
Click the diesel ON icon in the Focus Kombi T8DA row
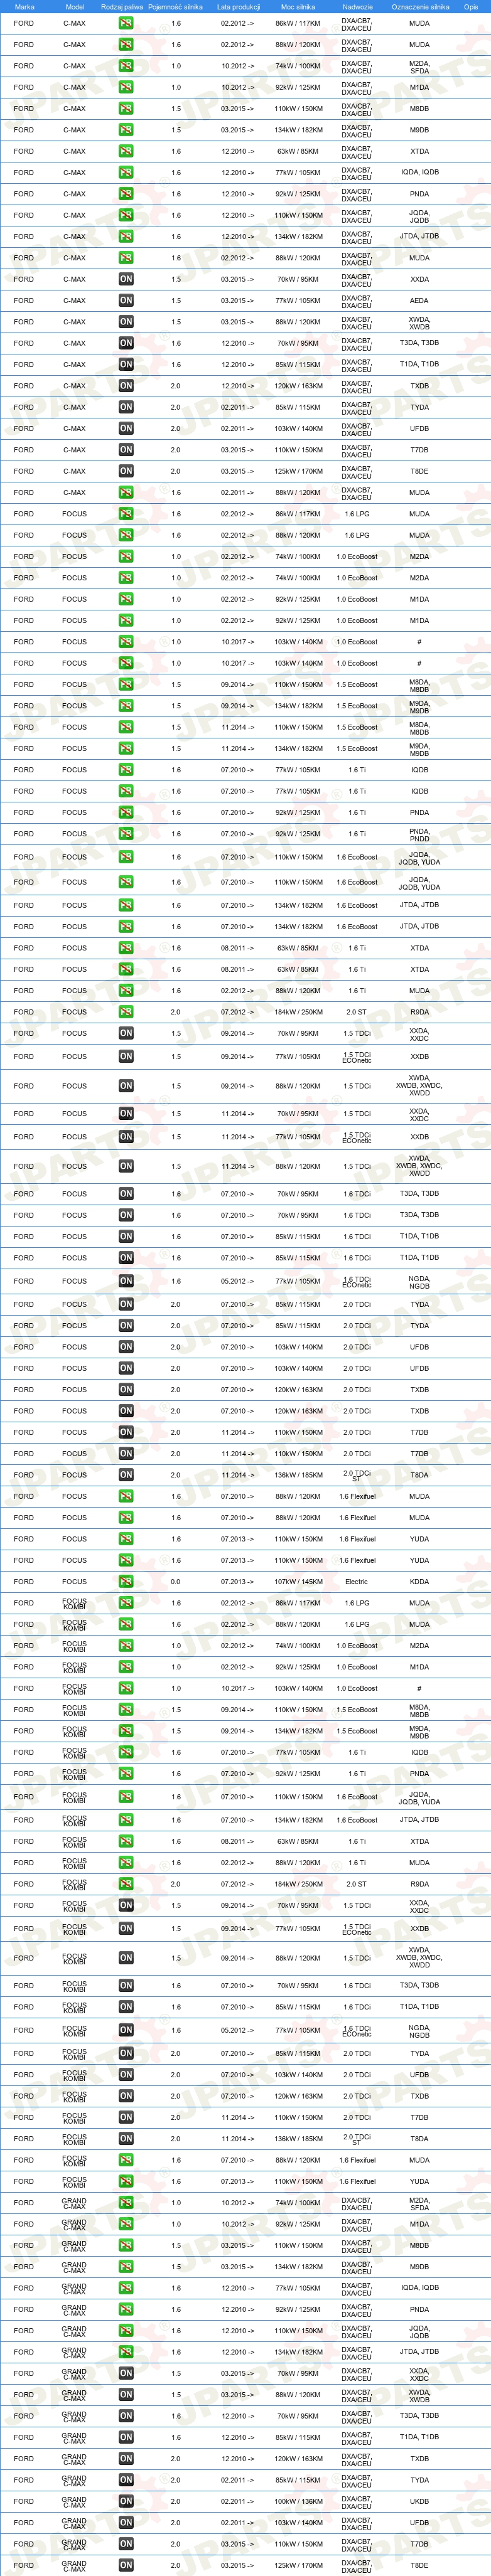(126, 2139)
